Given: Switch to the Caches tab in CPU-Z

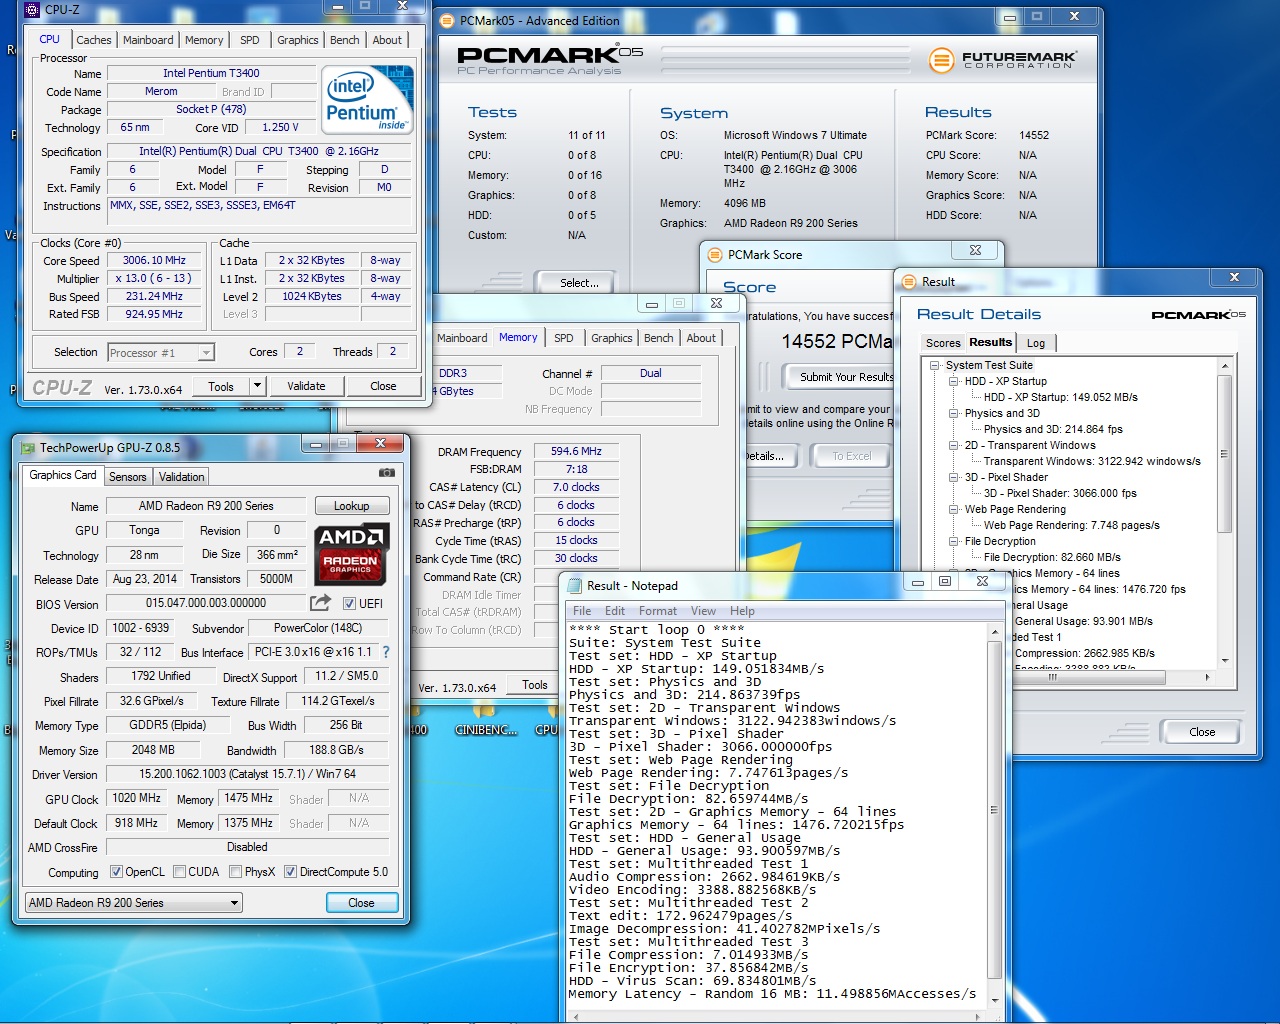Looking at the screenshot, I should click(x=94, y=40).
